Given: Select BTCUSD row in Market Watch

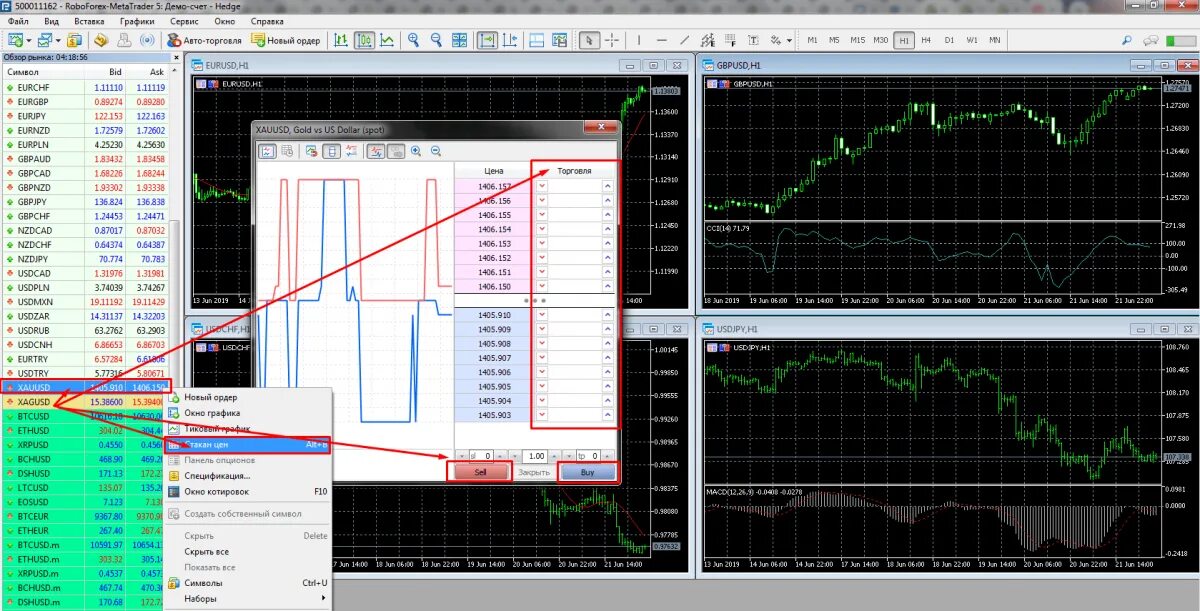Looking at the screenshot, I should tap(85, 416).
